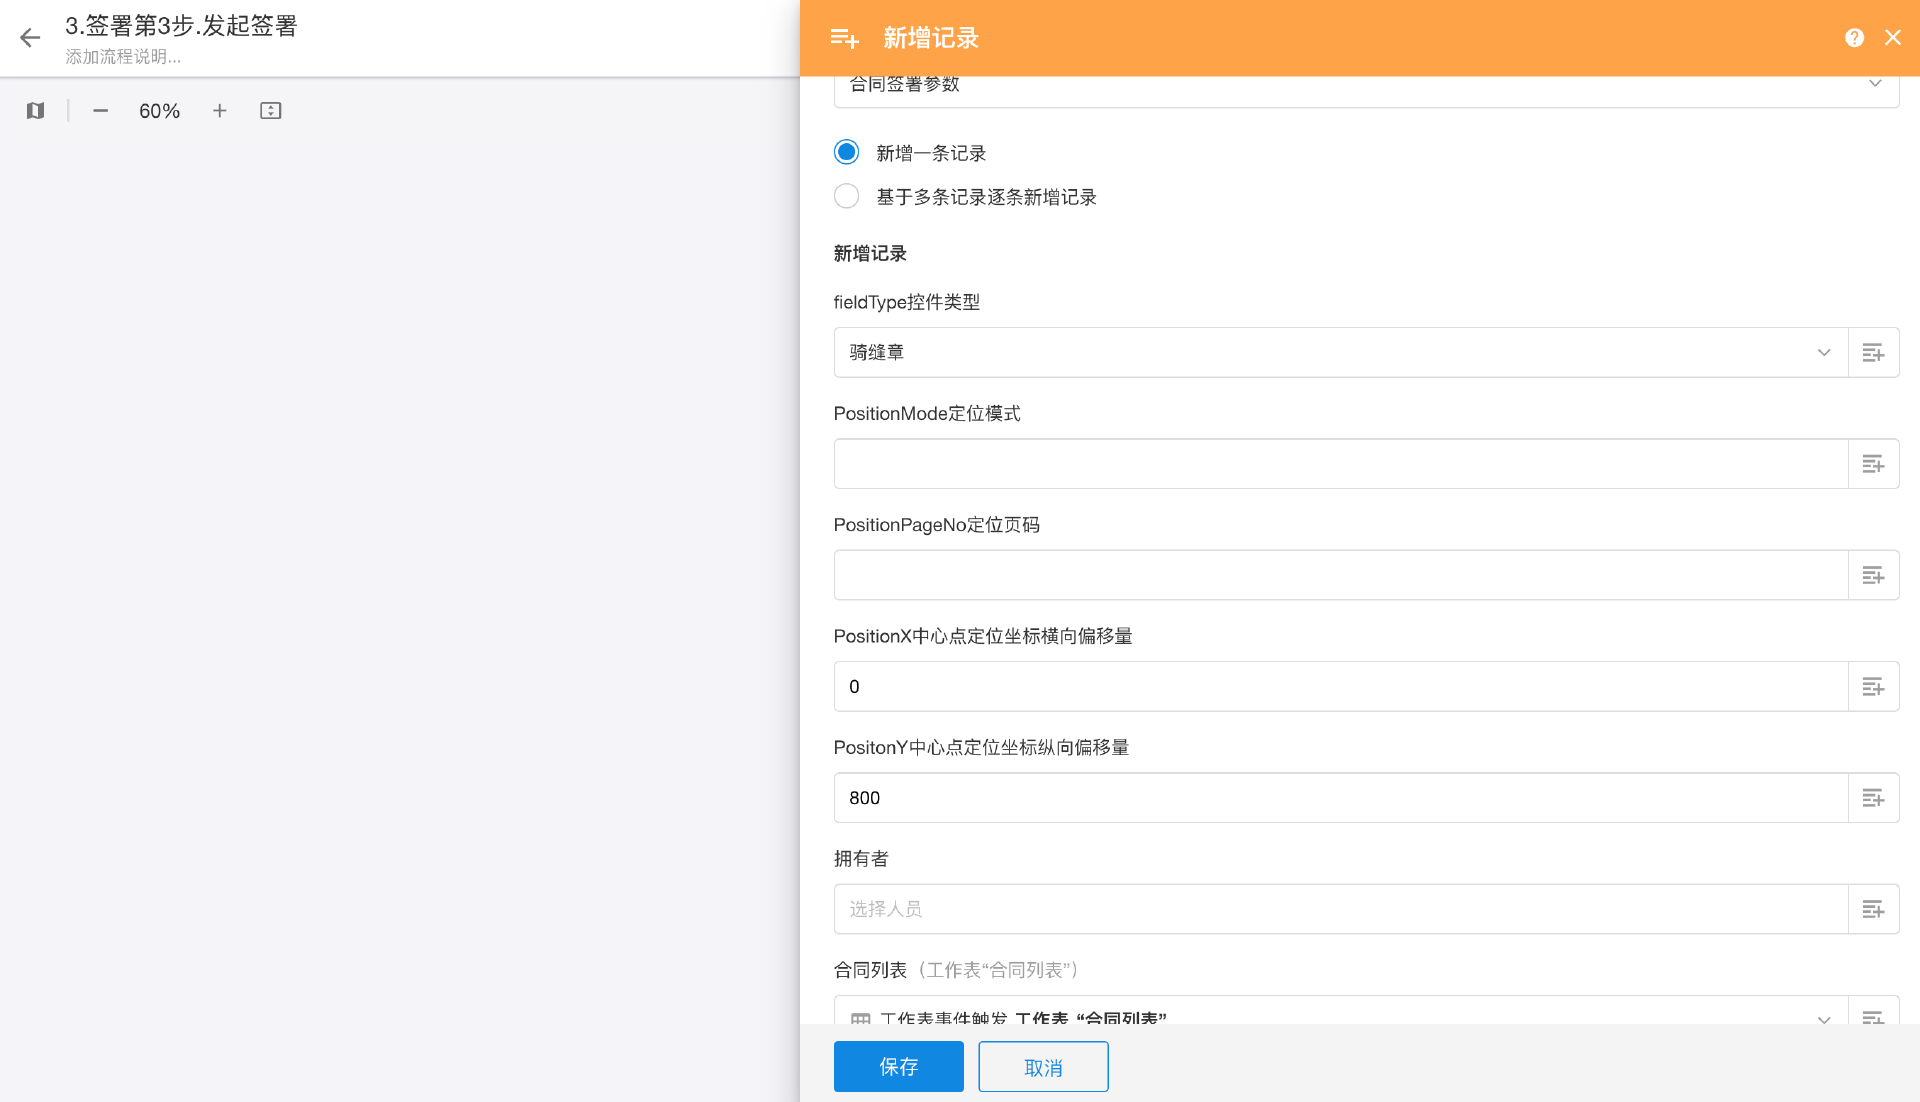Click the PositonY input containing 800

pyautogui.click(x=1340, y=798)
